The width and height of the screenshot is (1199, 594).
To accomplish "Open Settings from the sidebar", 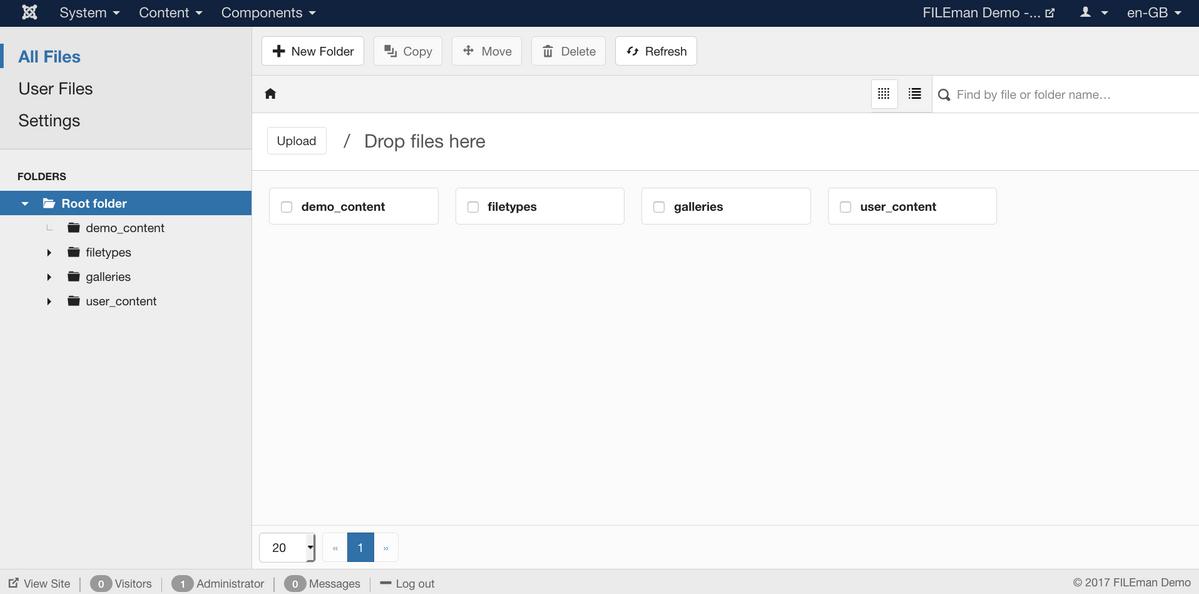I will (48, 120).
